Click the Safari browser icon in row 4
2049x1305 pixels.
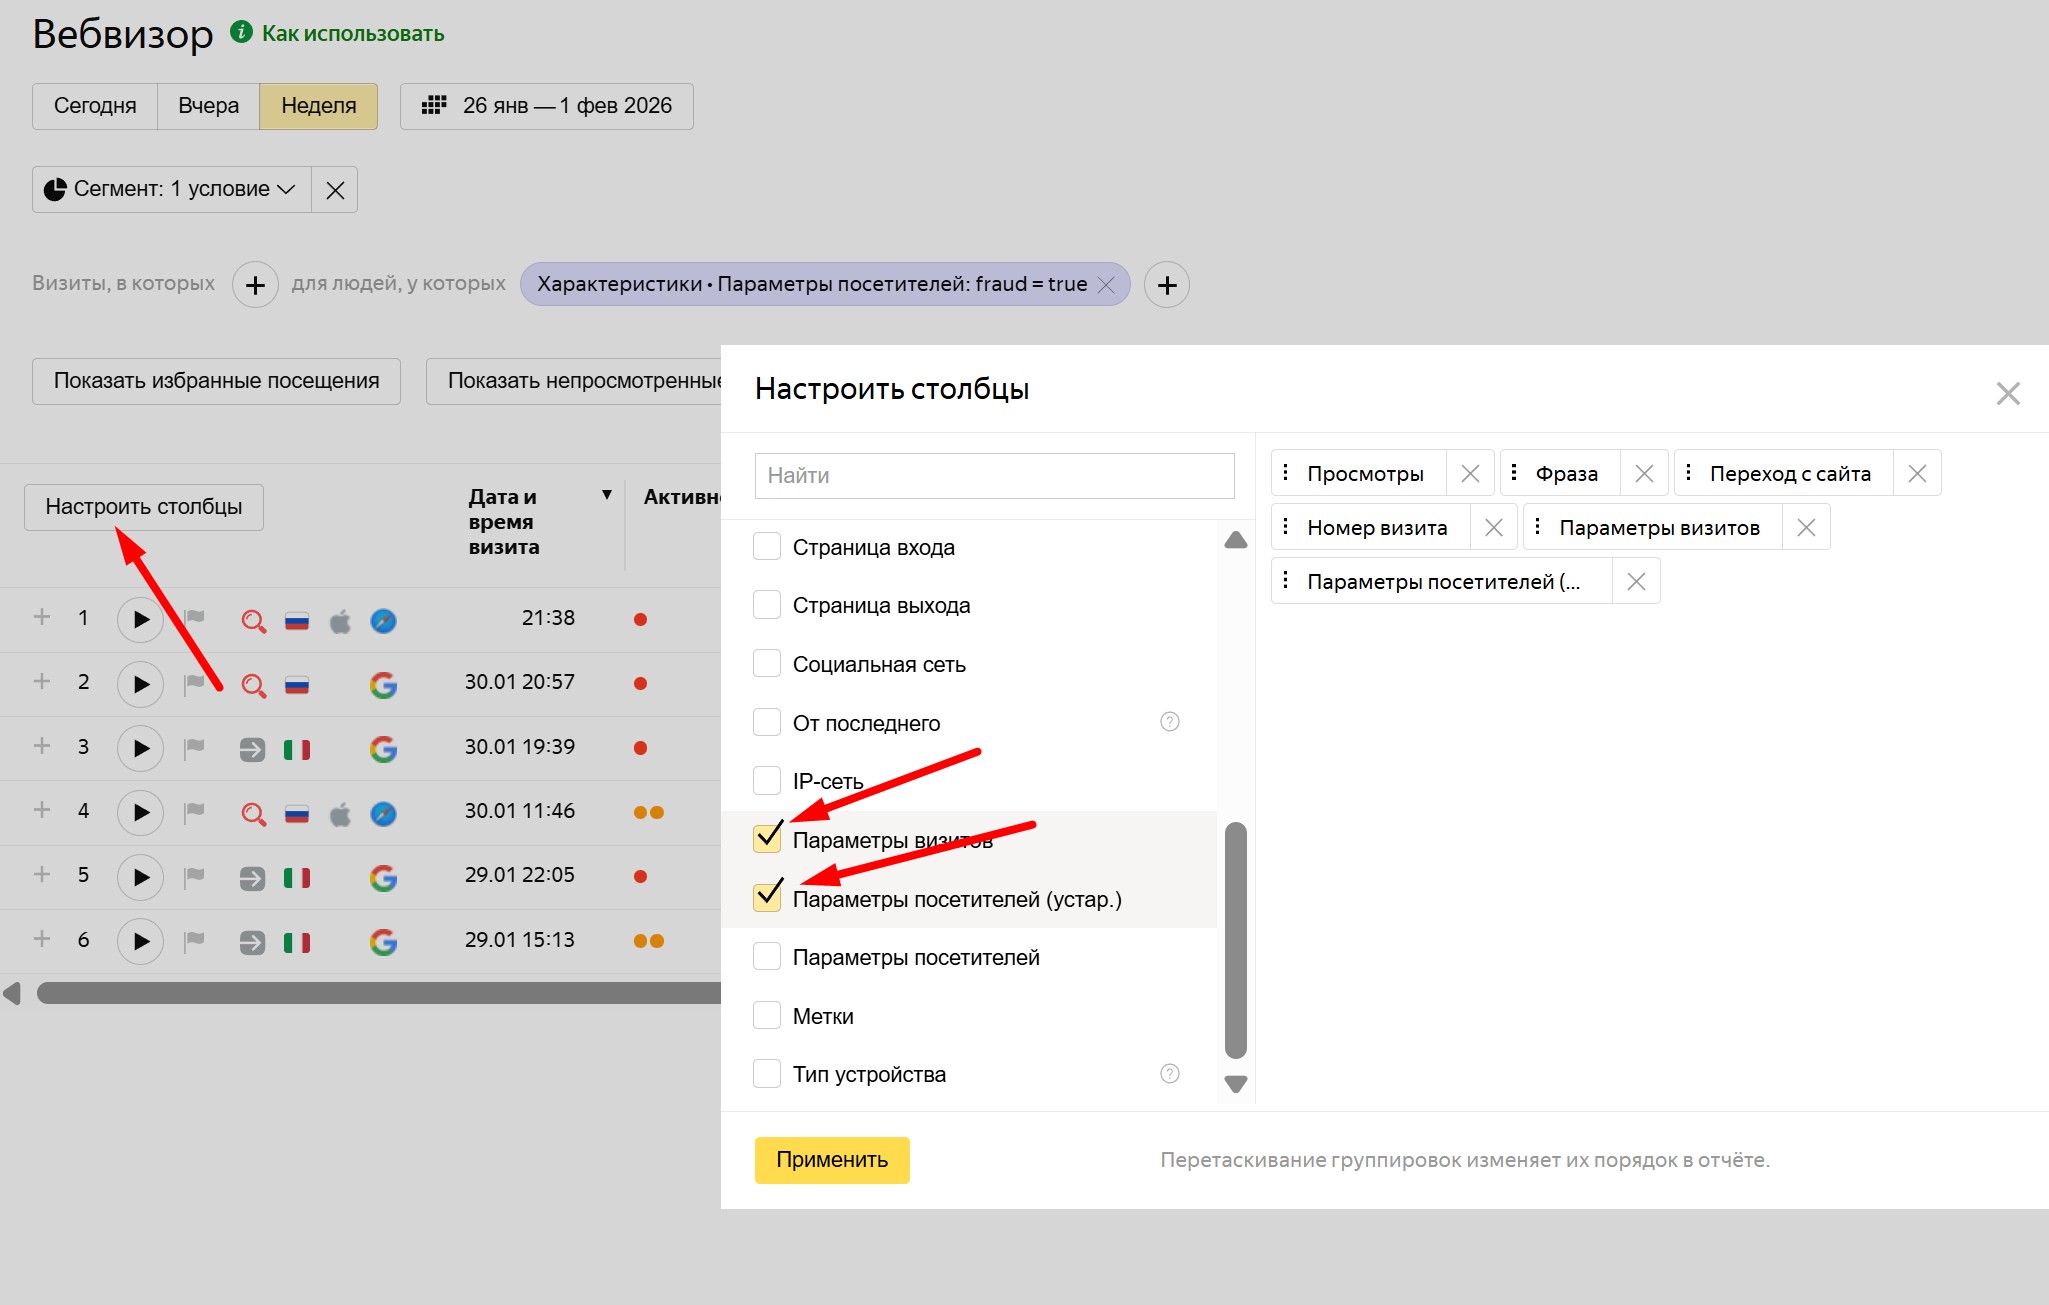point(383,814)
